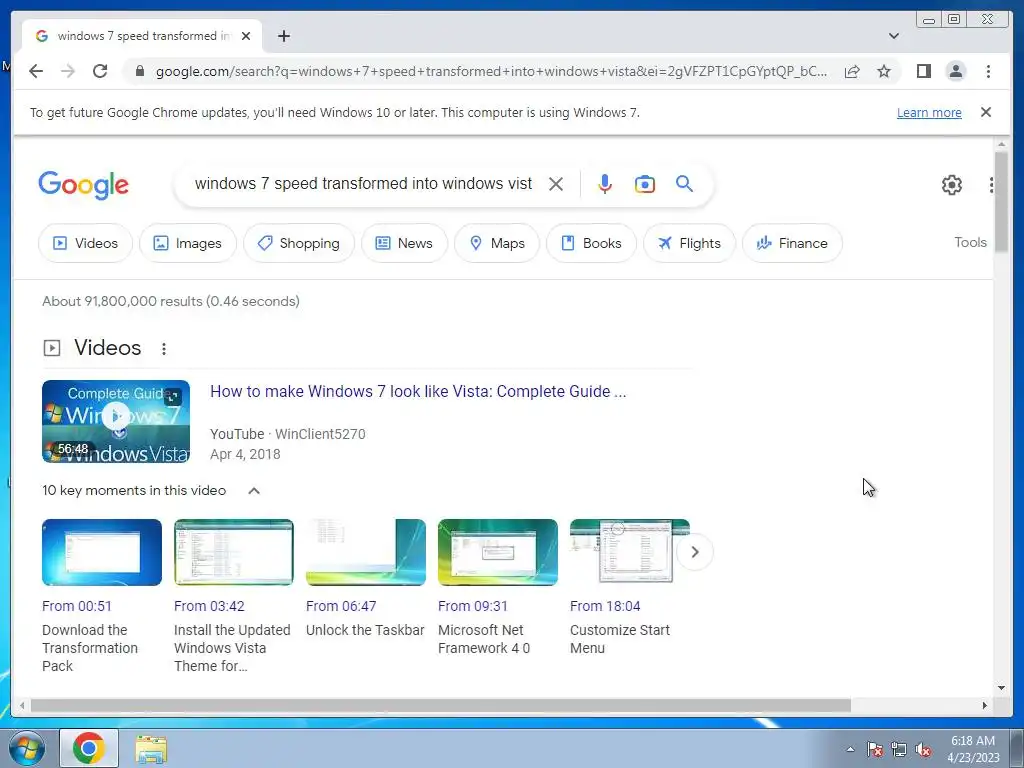Click the forward navigation arrow
Image resolution: width=1024 pixels, height=768 pixels.
[68, 71]
